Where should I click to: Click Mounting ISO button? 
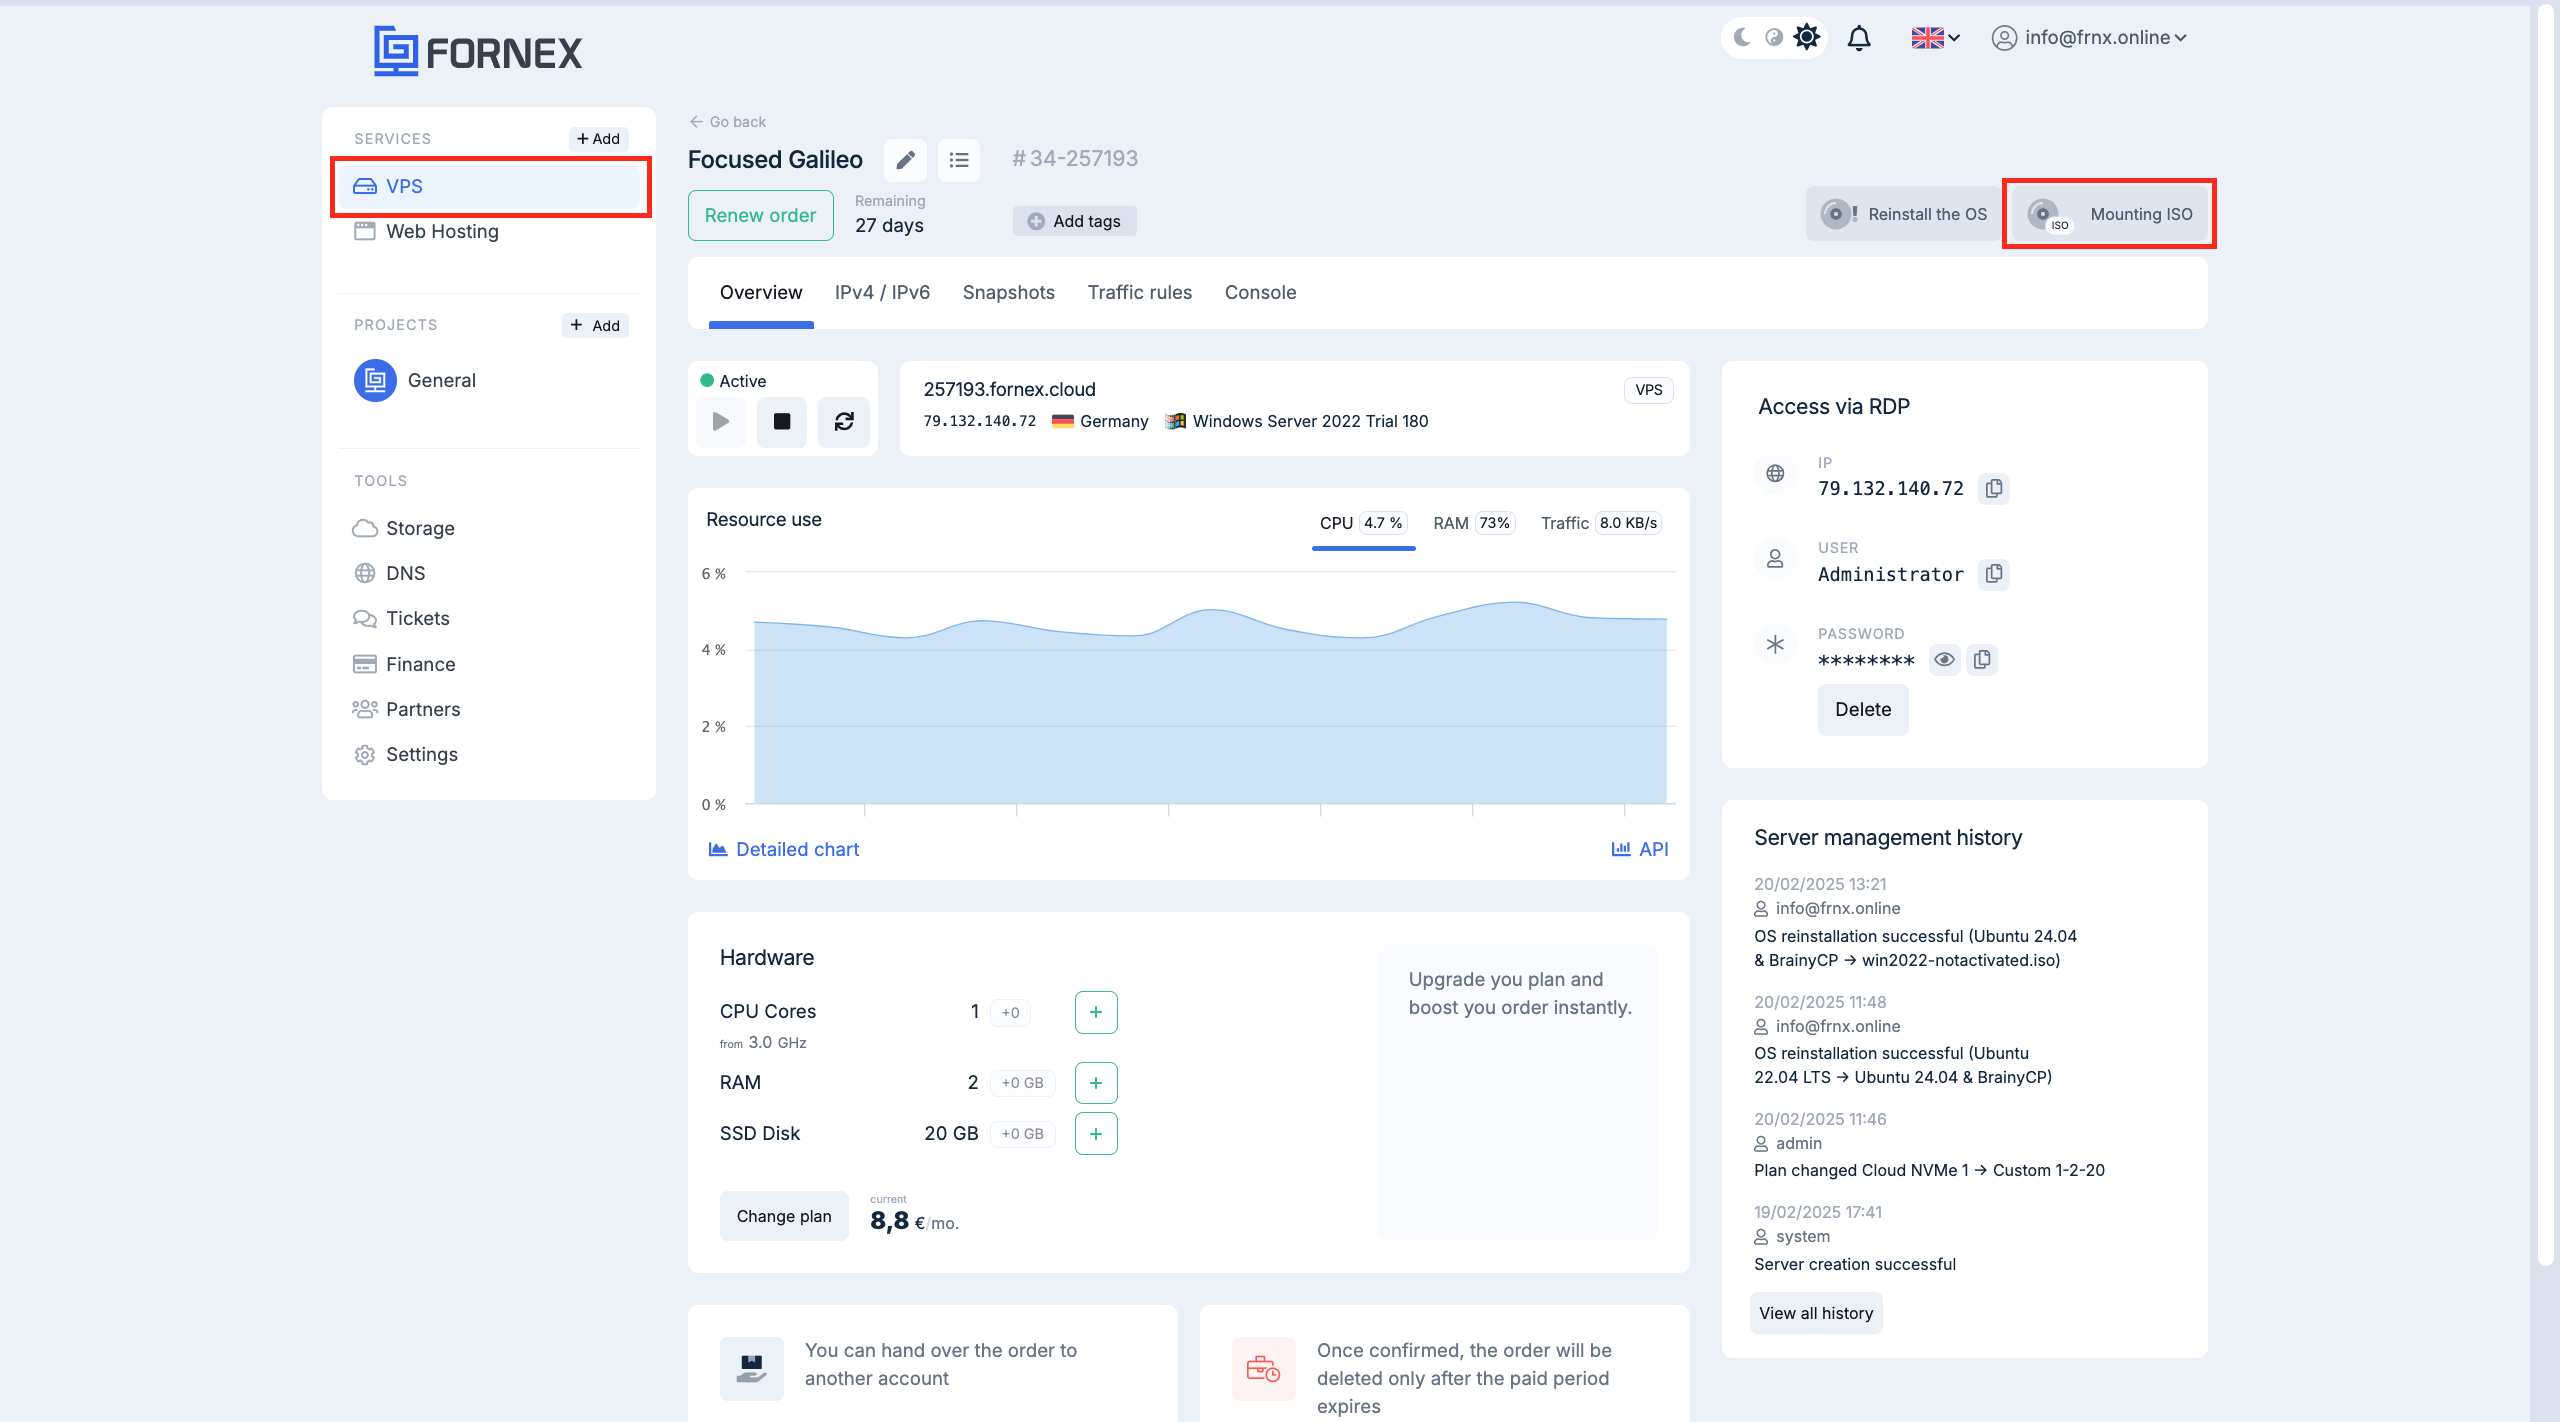coord(2110,214)
